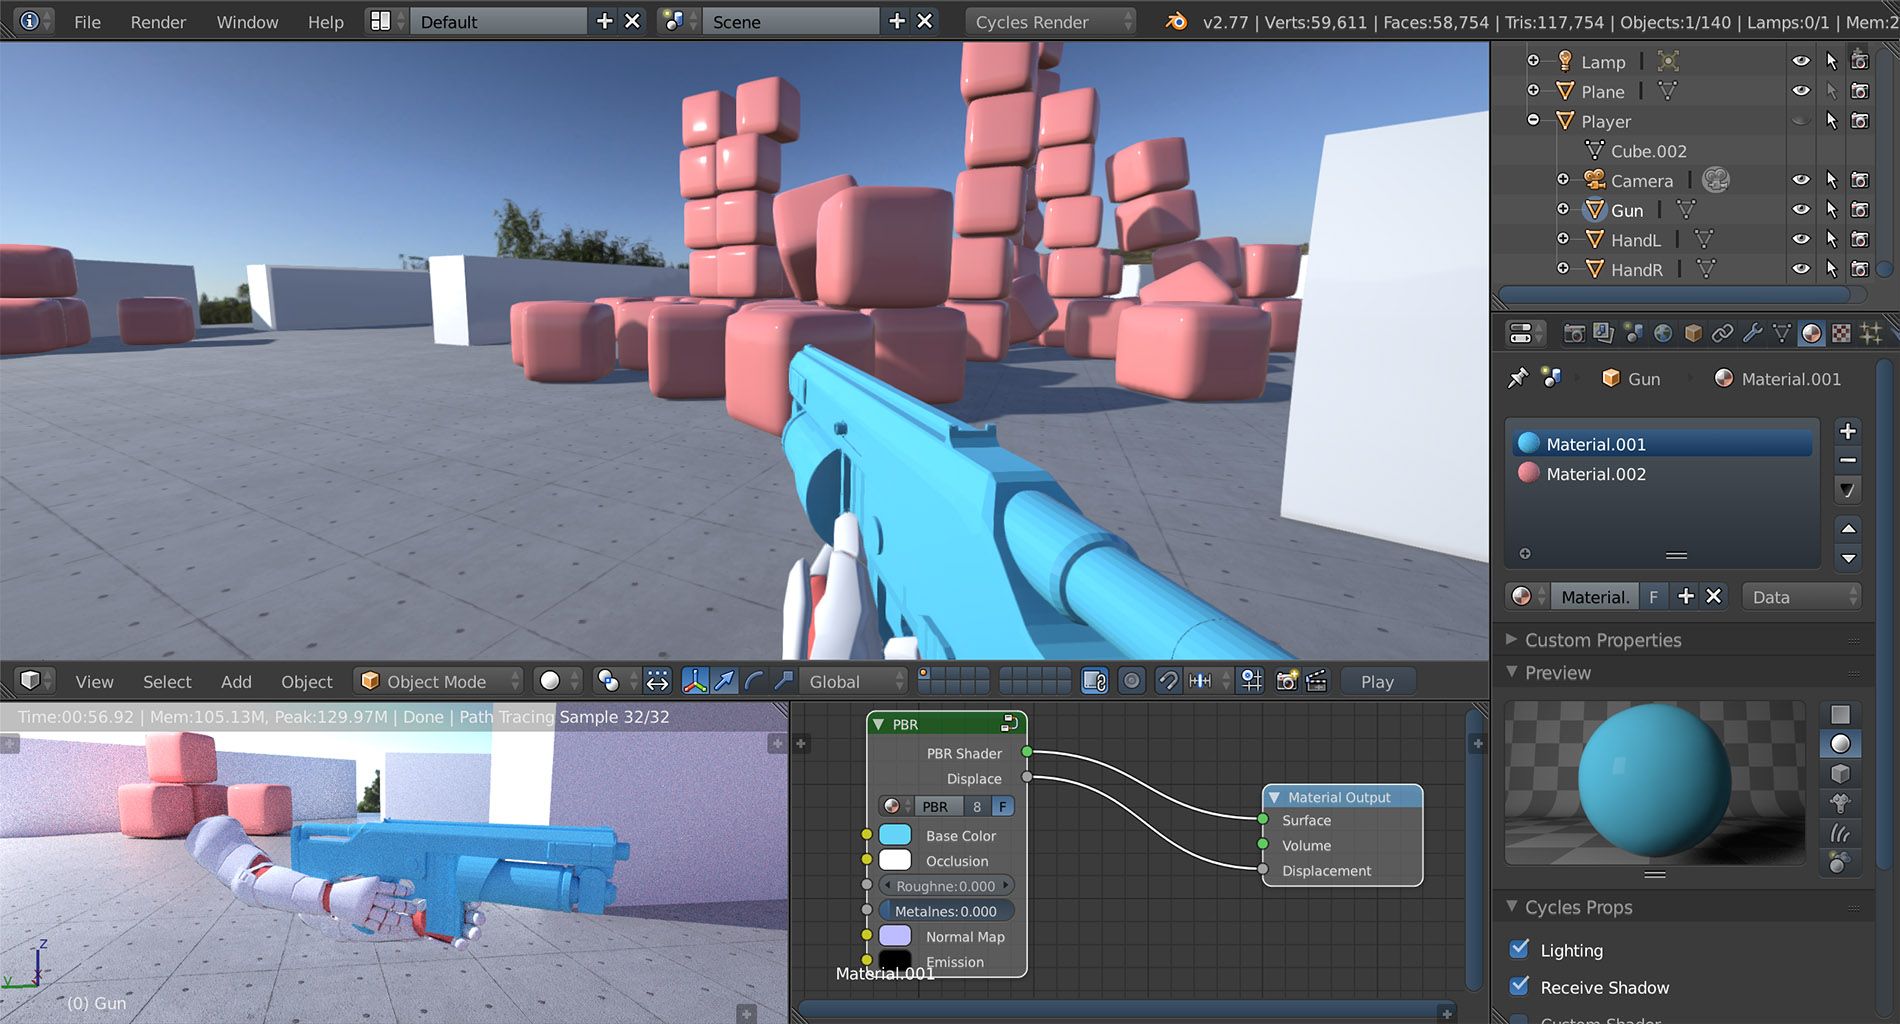
Task: Click the F button to fake-user the material
Action: coord(1653,596)
